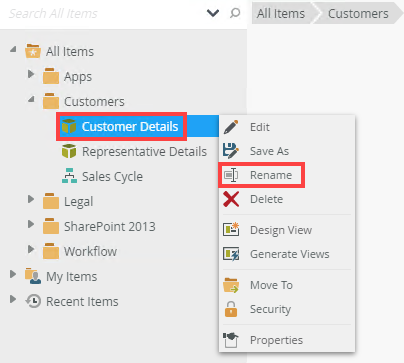Viewport: 404px width, 363px height.
Task: Open the search options dropdown chevron
Action: click(x=213, y=13)
